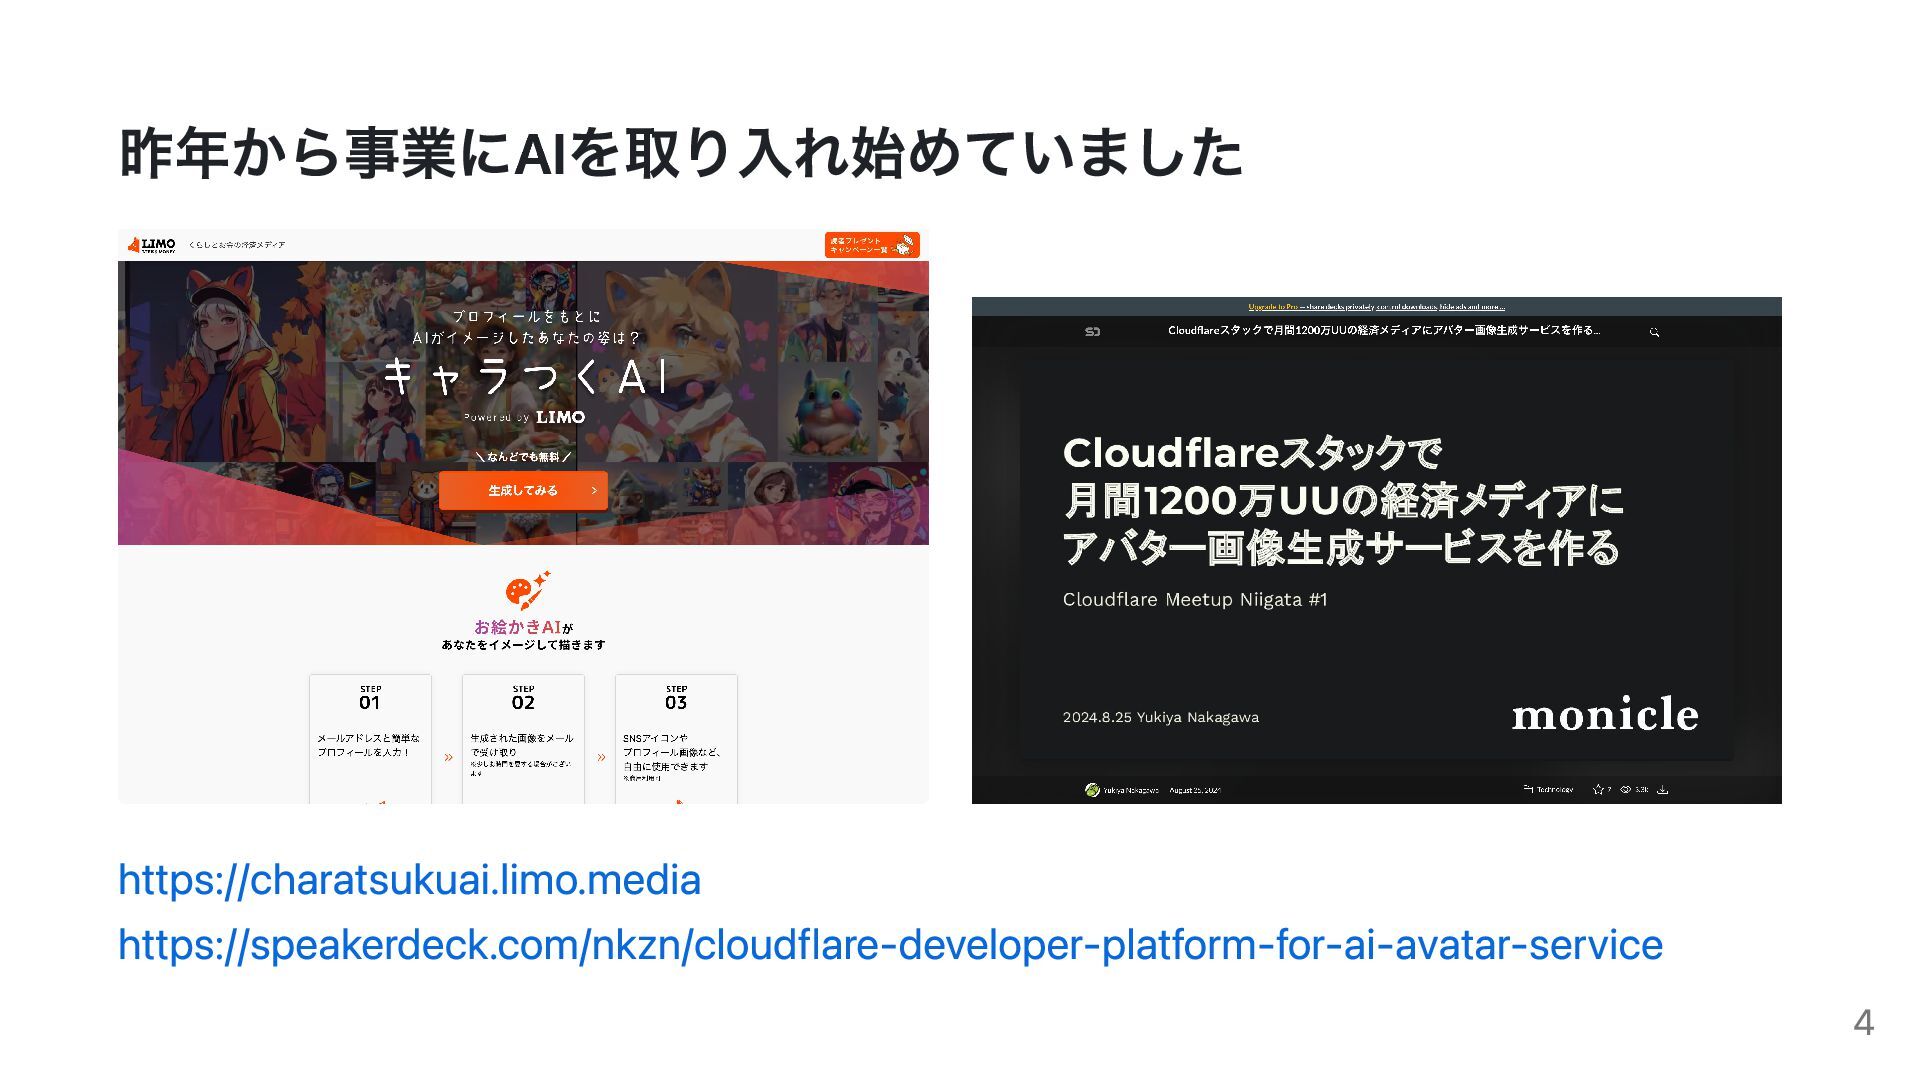1920x1080 pixels.
Task: Click the star favorite icon
Action: (x=1598, y=790)
